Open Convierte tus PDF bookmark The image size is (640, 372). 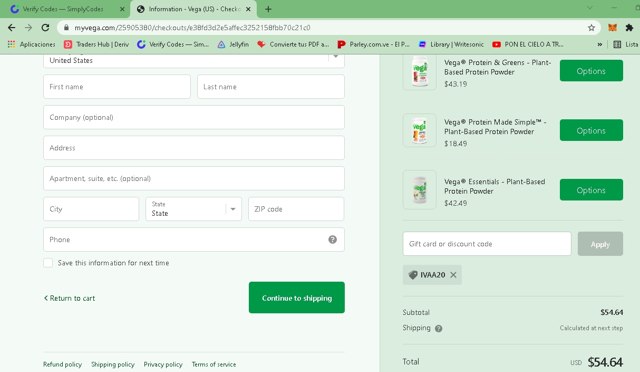click(293, 44)
